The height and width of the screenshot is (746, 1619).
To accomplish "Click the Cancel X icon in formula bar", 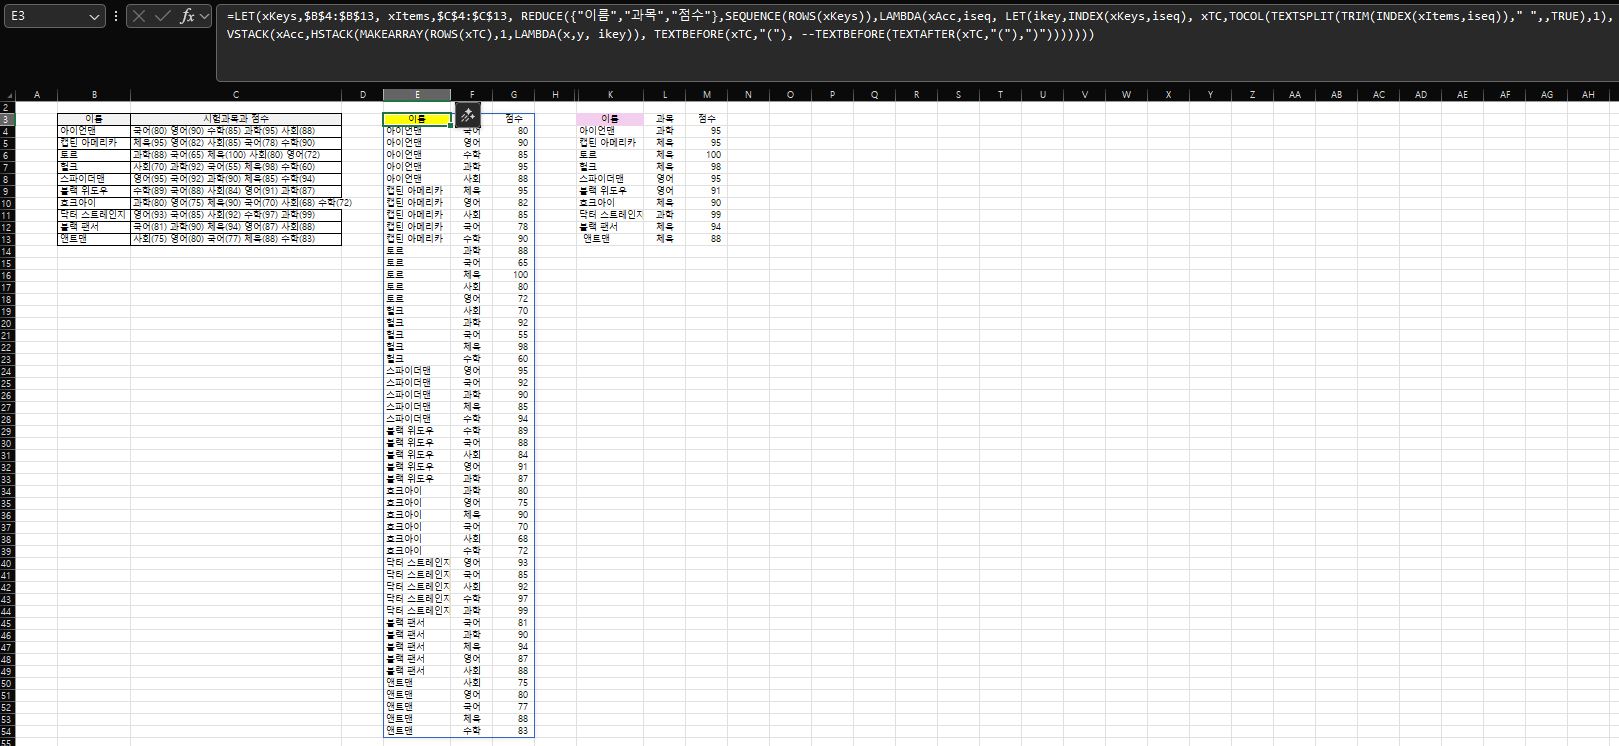I will (140, 16).
